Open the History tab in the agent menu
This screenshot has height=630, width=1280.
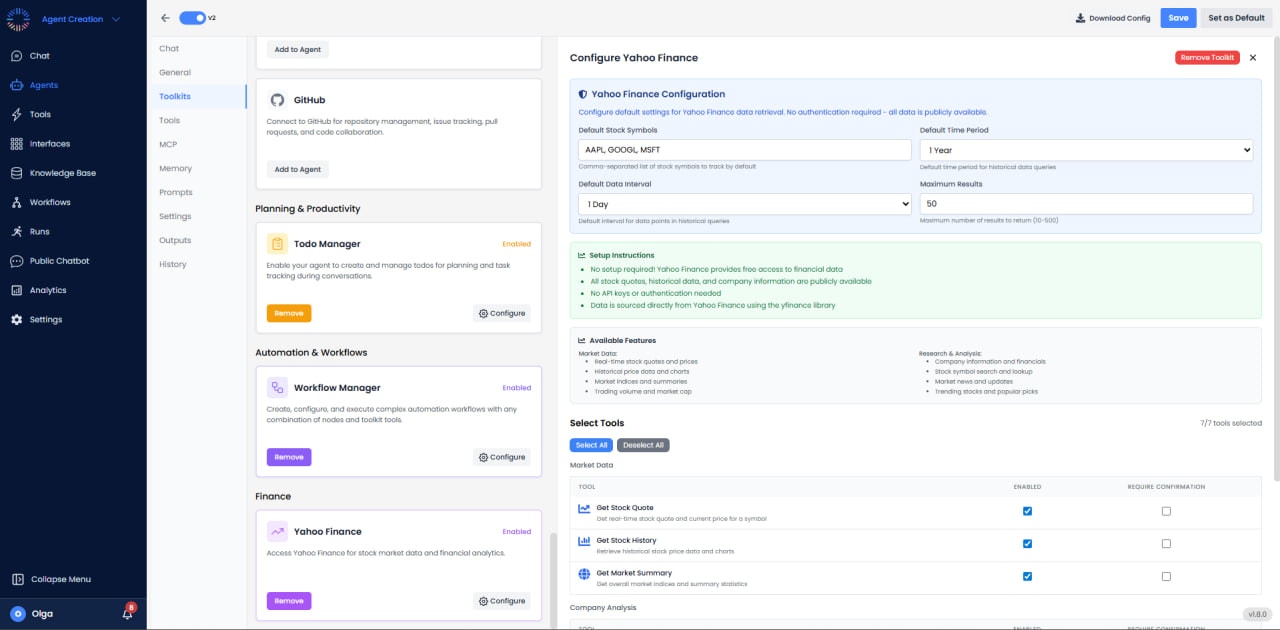(172, 264)
